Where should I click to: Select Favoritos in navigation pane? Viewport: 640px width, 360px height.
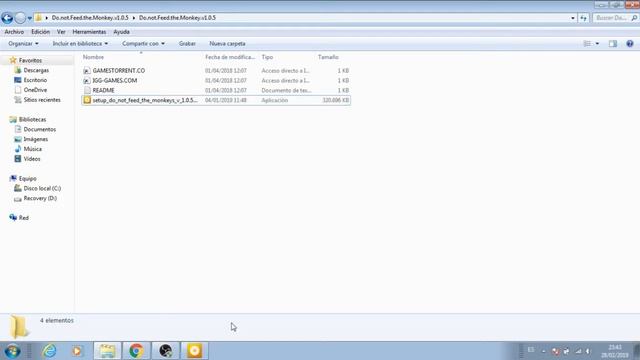(30, 60)
